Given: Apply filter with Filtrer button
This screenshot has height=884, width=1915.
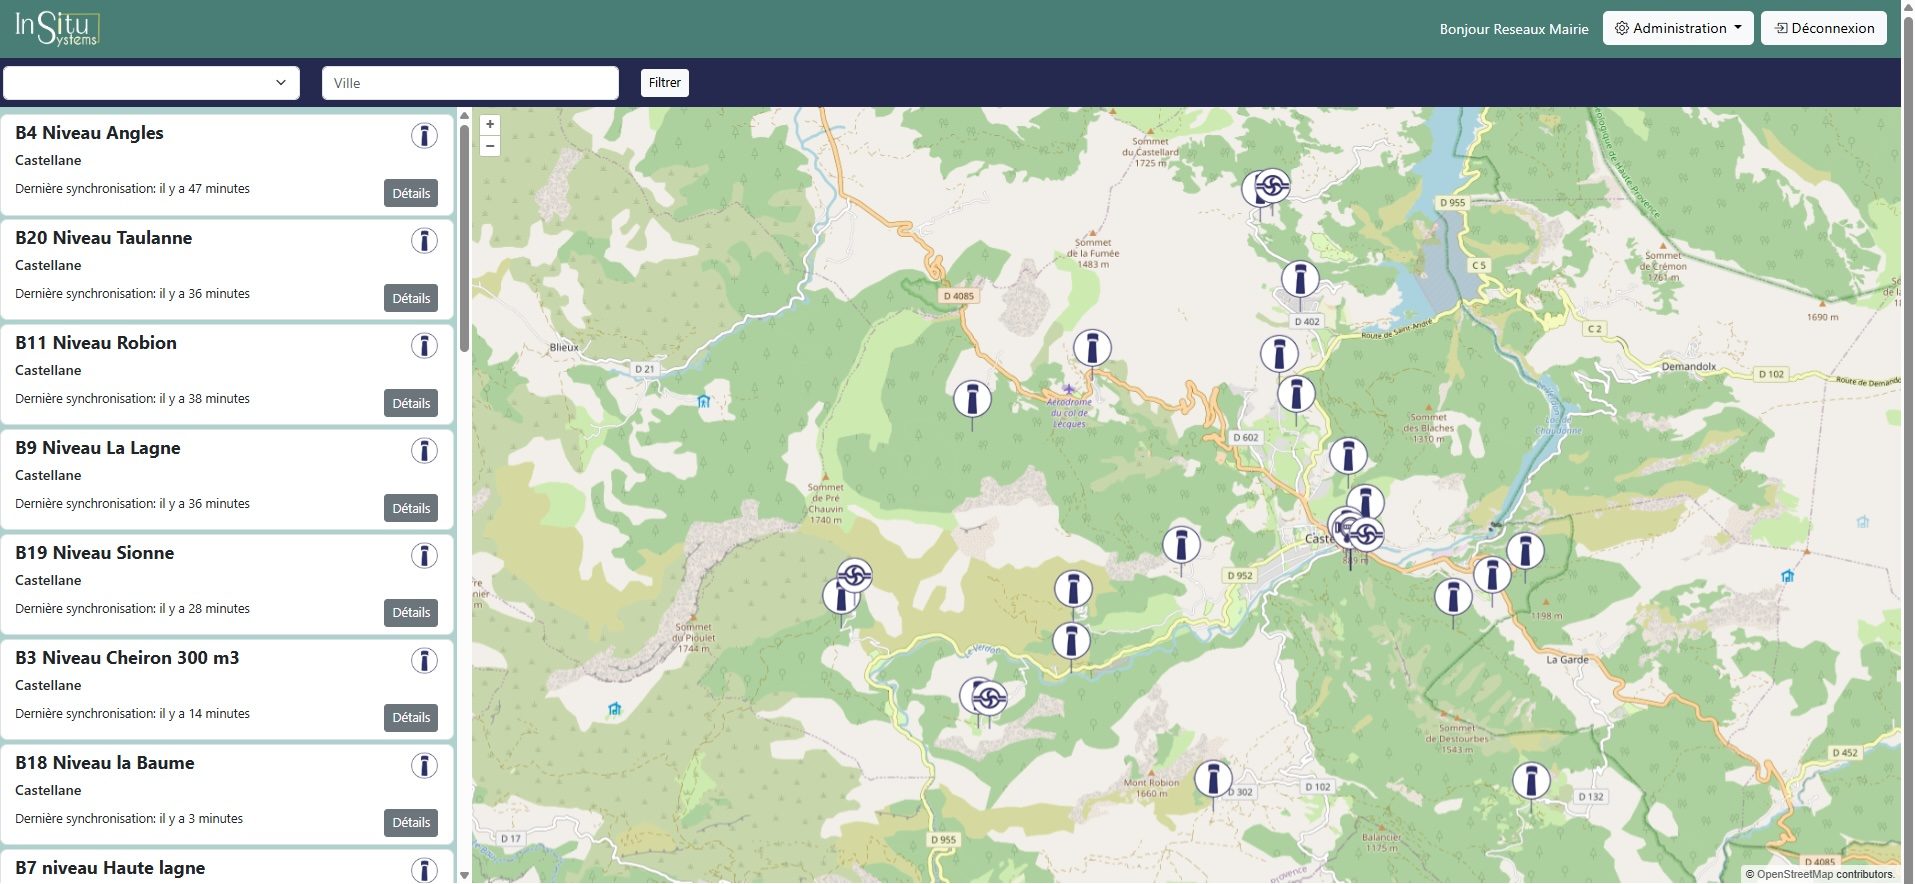Looking at the screenshot, I should [x=665, y=83].
